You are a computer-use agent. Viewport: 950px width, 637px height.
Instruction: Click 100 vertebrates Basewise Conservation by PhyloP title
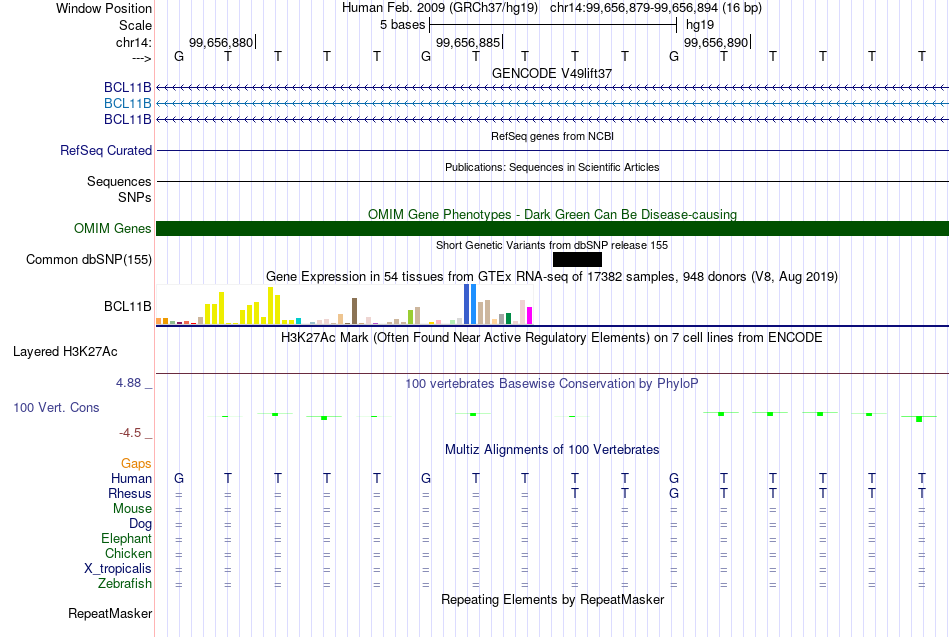click(x=552, y=384)
